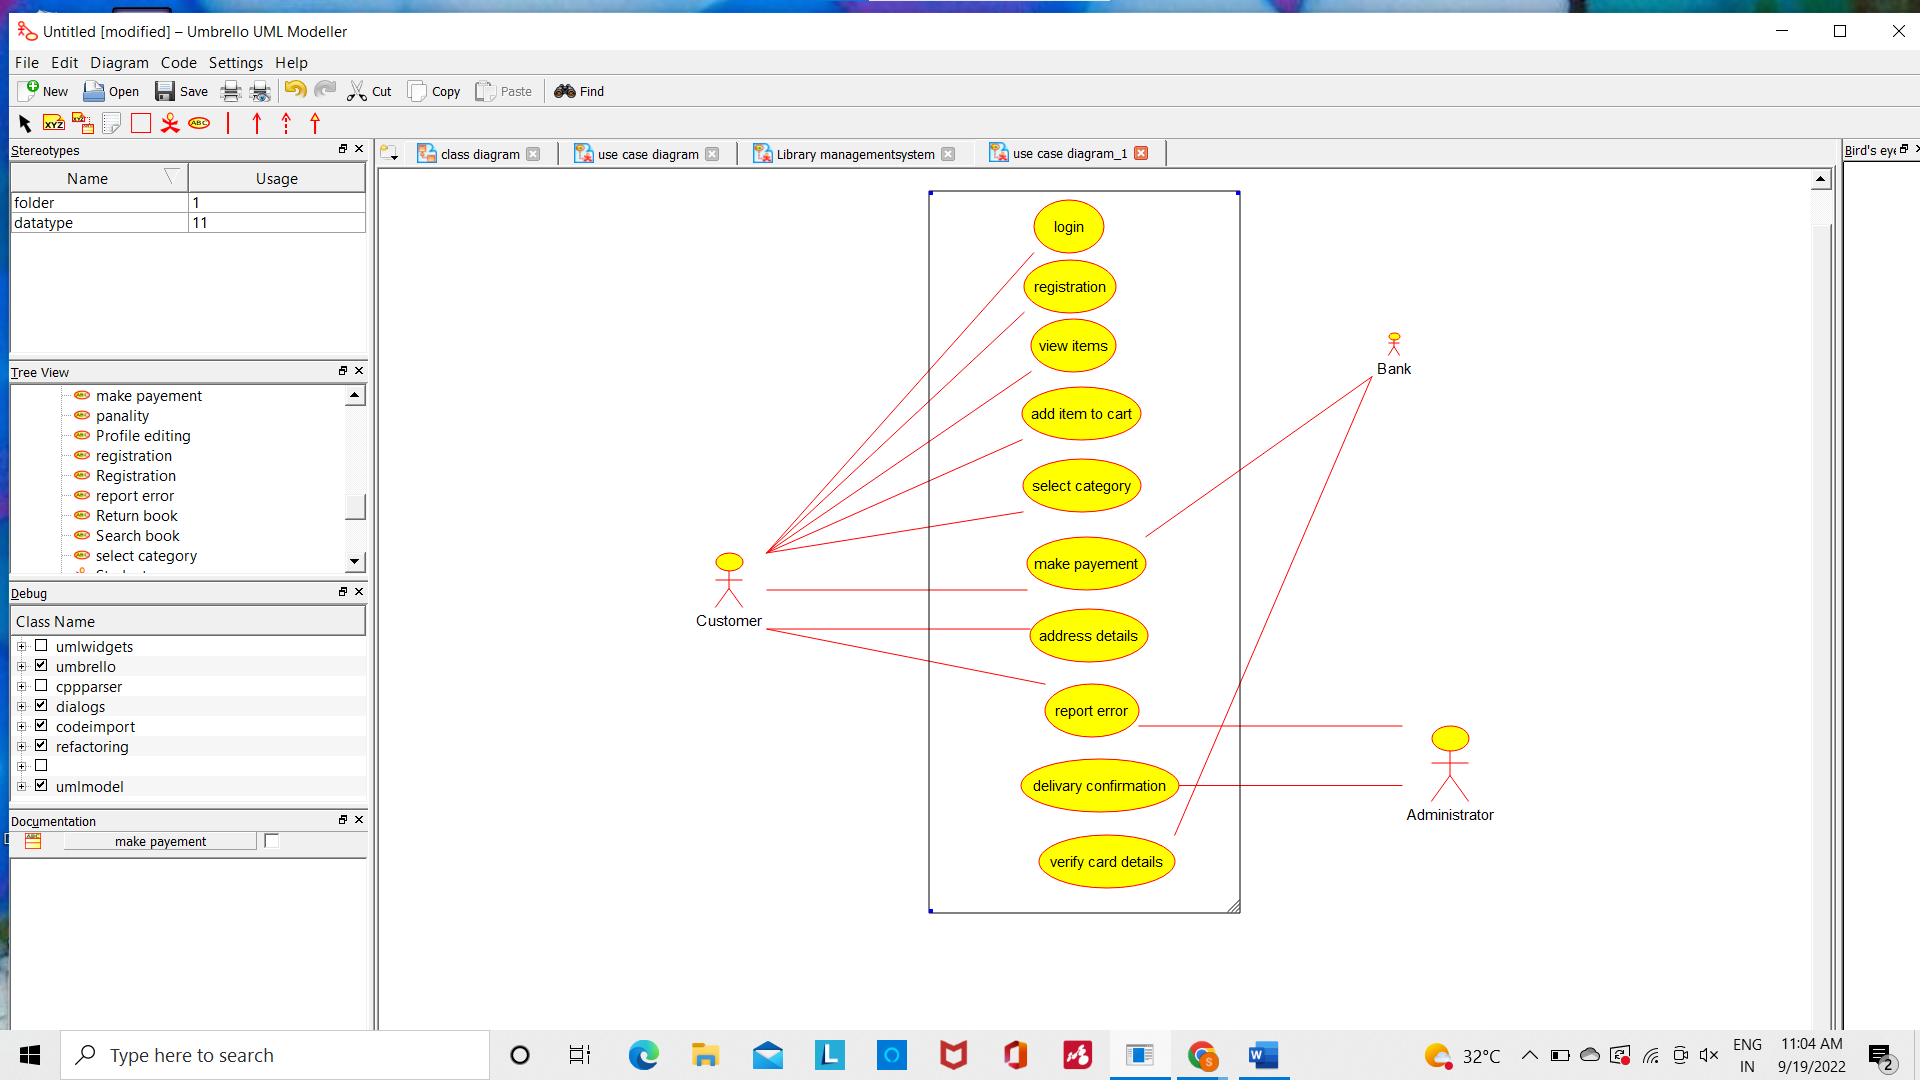Select the 'make payement' use case ellipse
This screenshot has height=1080, width=1920.
[x=1086, y=564]
